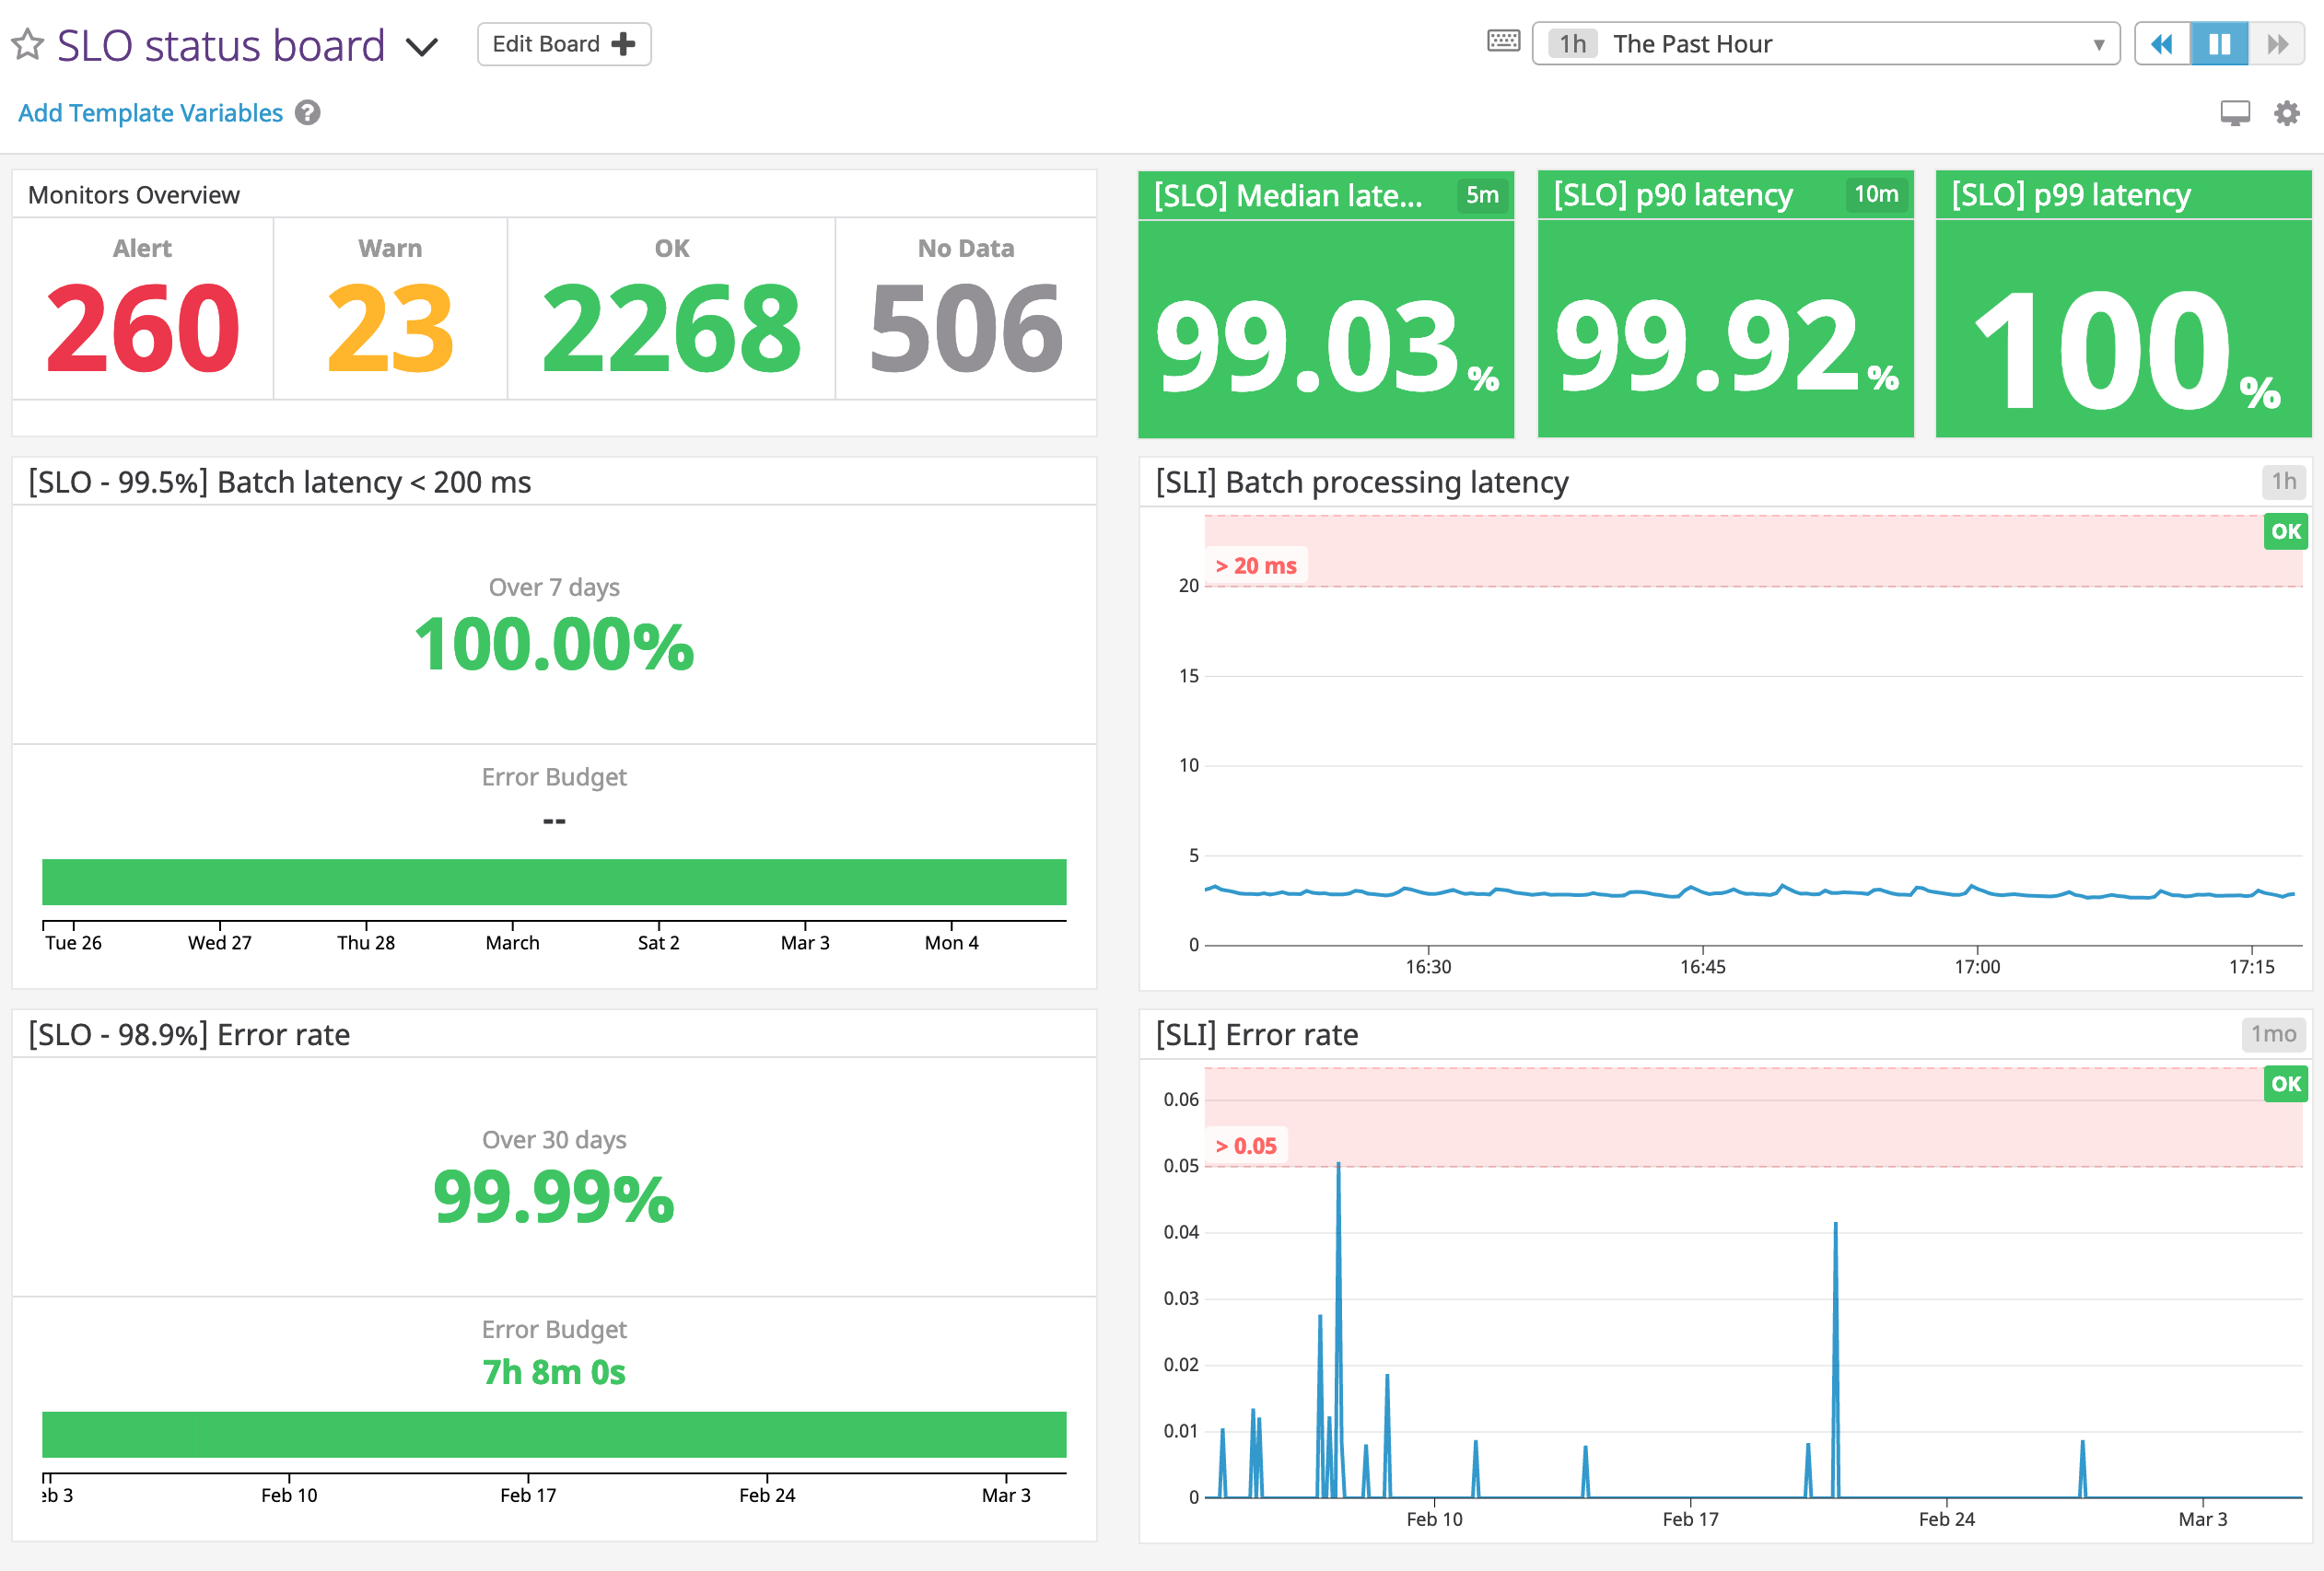
Task: Click the 1mo timeframe badge on SLI Error rate
Action: [x=2274, y=1035]
